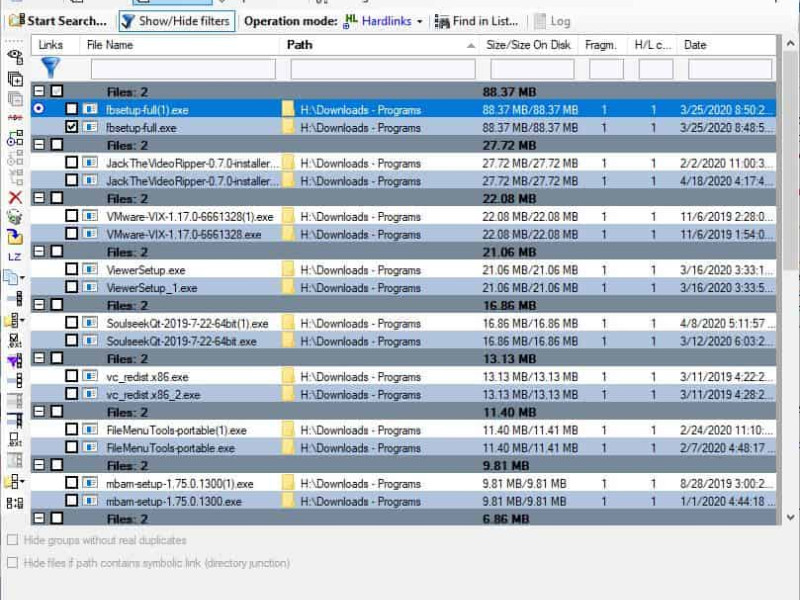Sort by the Path column header
The width and height of the screenshot is (800, 600).
click(x=299, y=45)
